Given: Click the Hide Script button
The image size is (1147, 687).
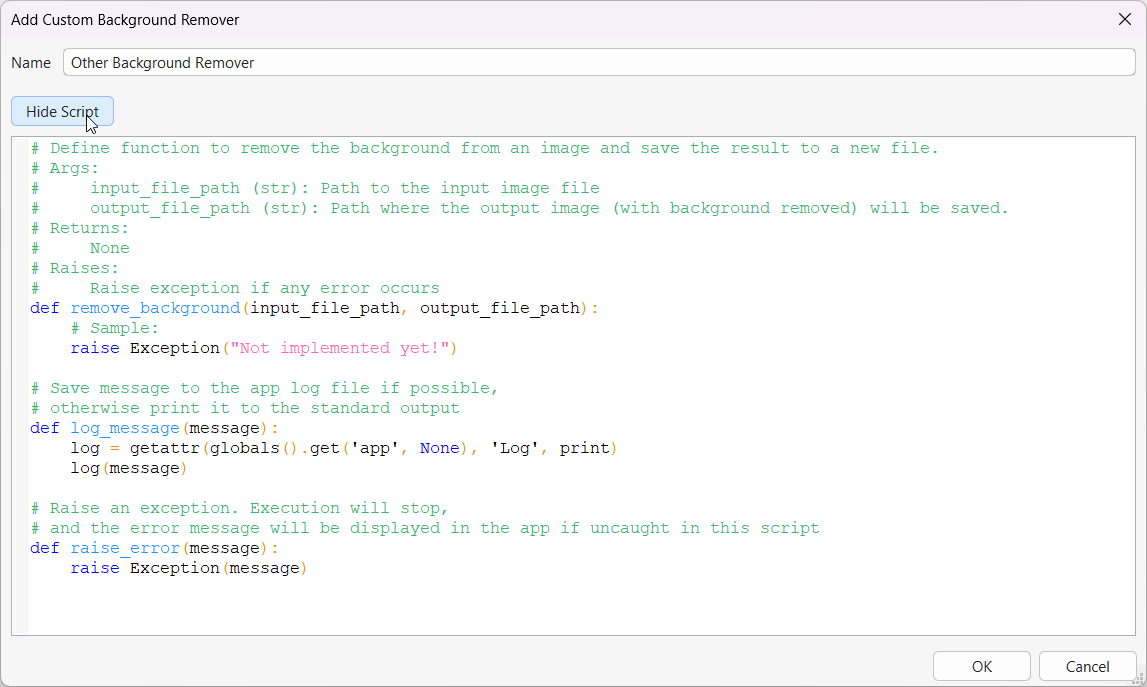Looking at the screenshot, I should 62,112.
